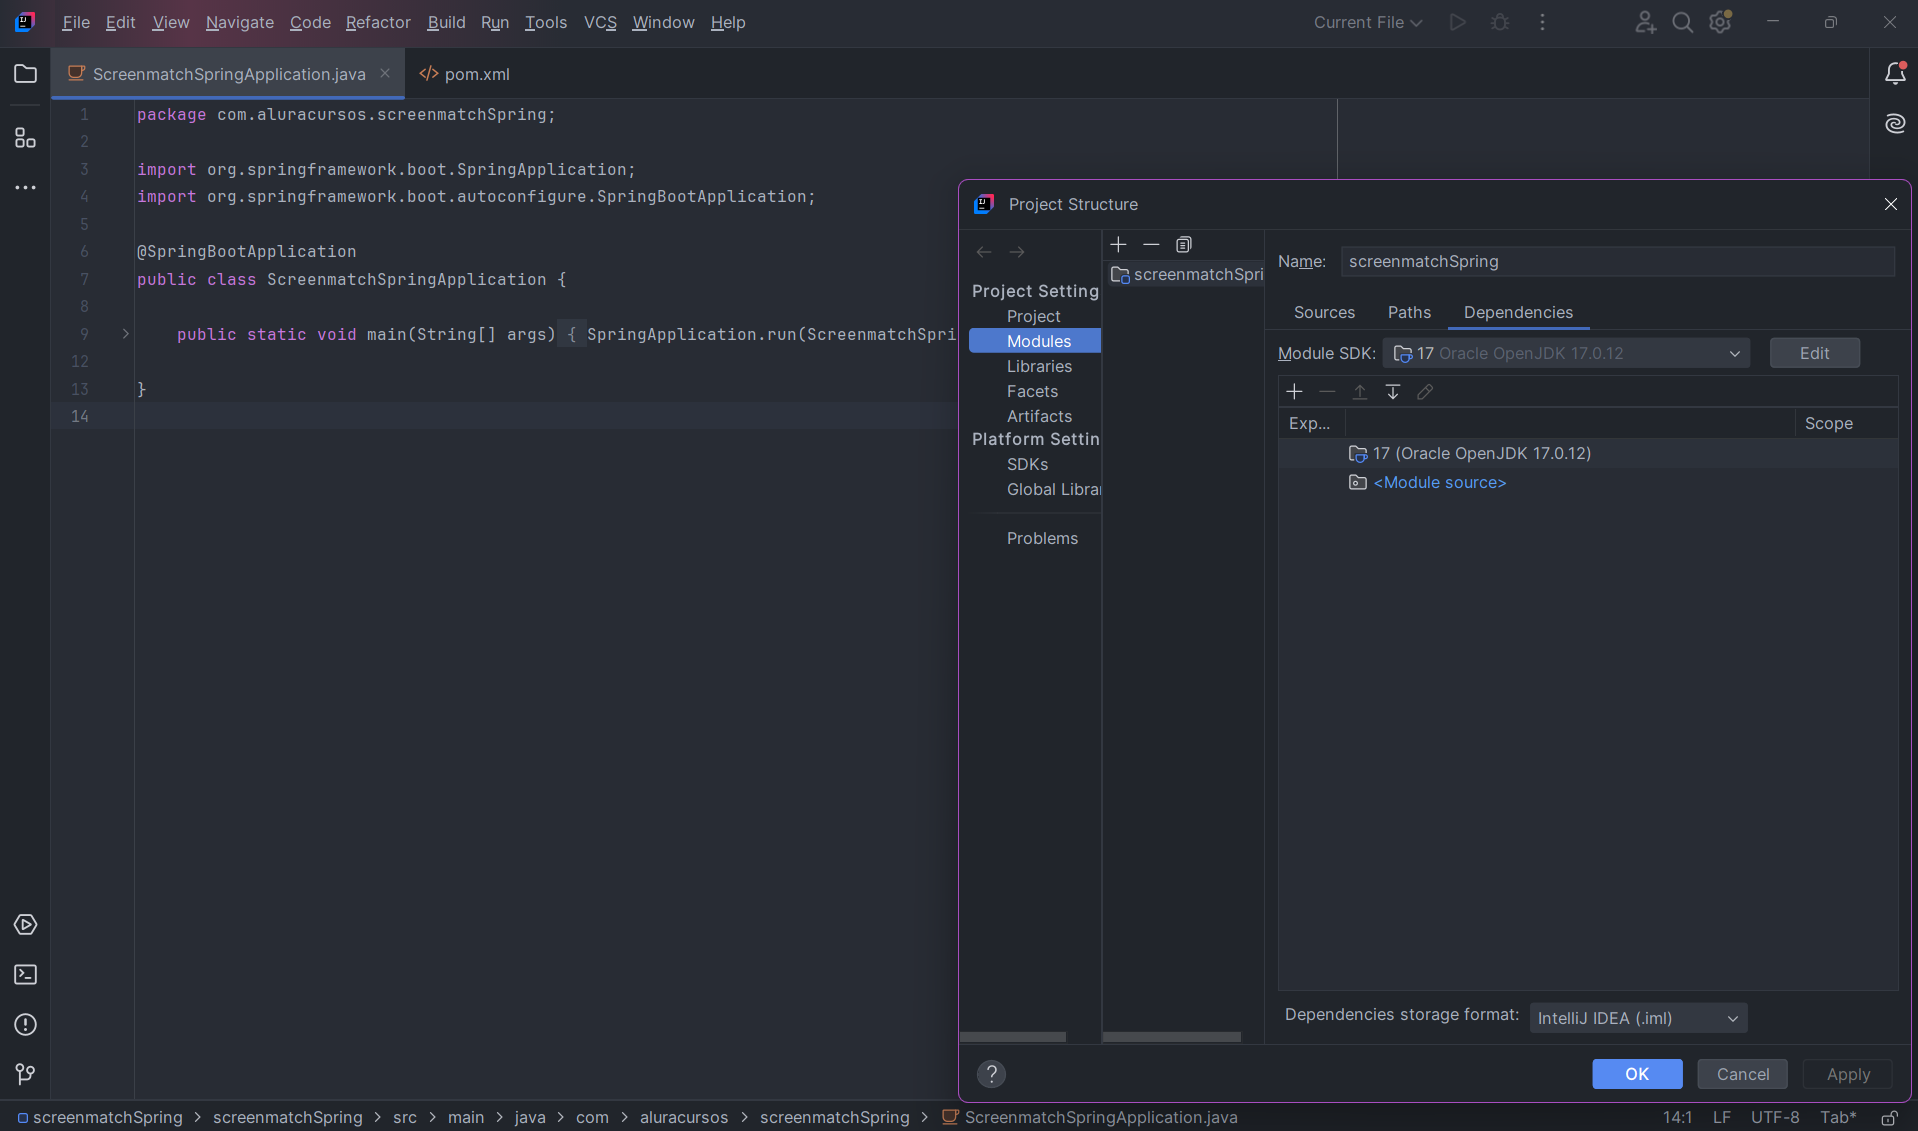Open the Services tool window icon
1918x1131 pixels.
[x=25, y=925]
